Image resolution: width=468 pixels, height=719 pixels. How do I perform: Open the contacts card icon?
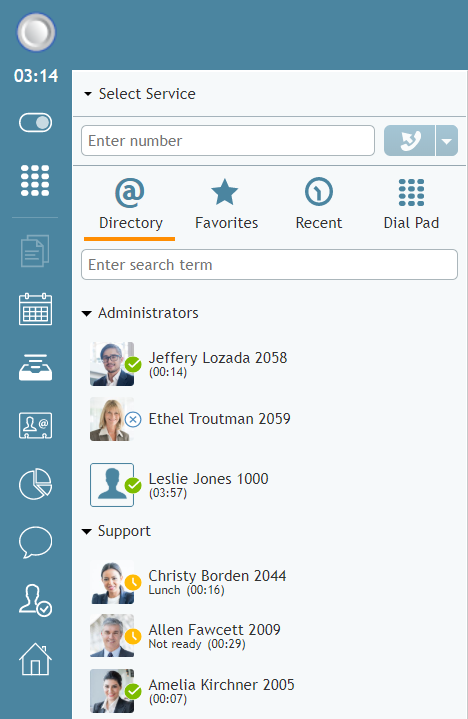35,426
